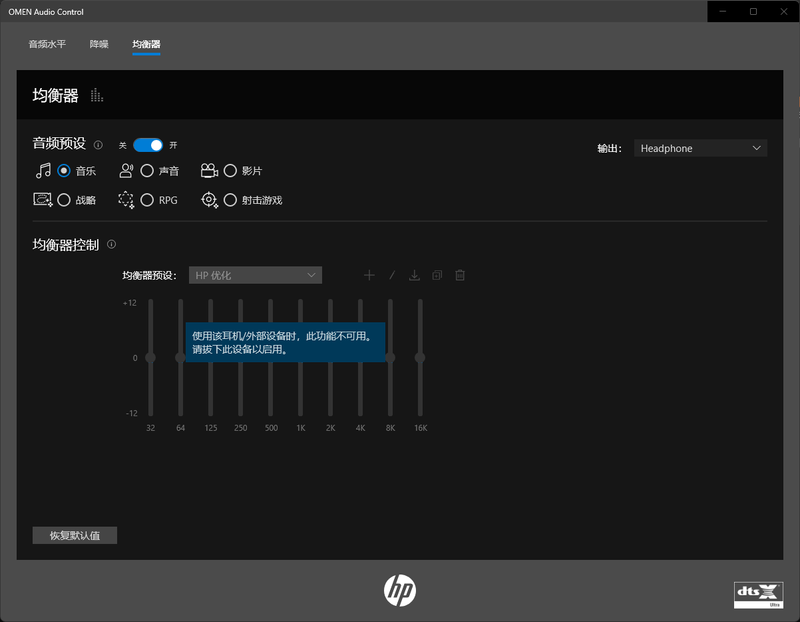The height and width of the screenshot is (622, 800).
Task: Select the 射击游戏 radio button
Action: [x=230, y=200]
